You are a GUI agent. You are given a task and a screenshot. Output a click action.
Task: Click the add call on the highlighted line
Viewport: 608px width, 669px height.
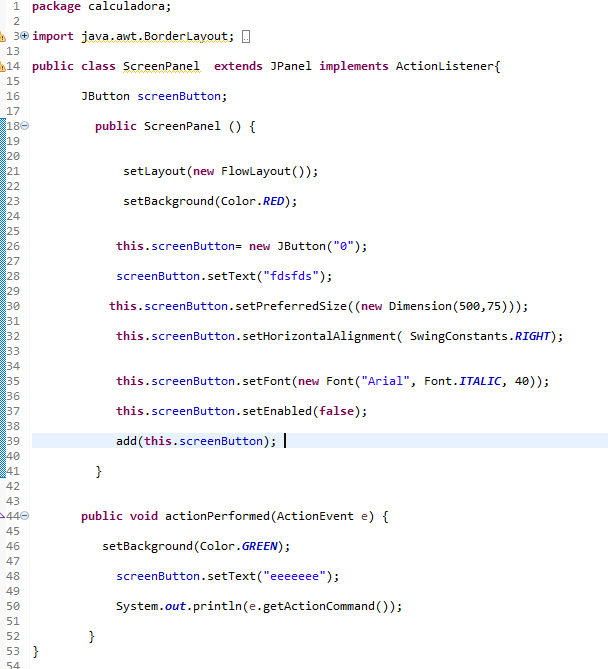pyautogui.click(x=126, y=441)
